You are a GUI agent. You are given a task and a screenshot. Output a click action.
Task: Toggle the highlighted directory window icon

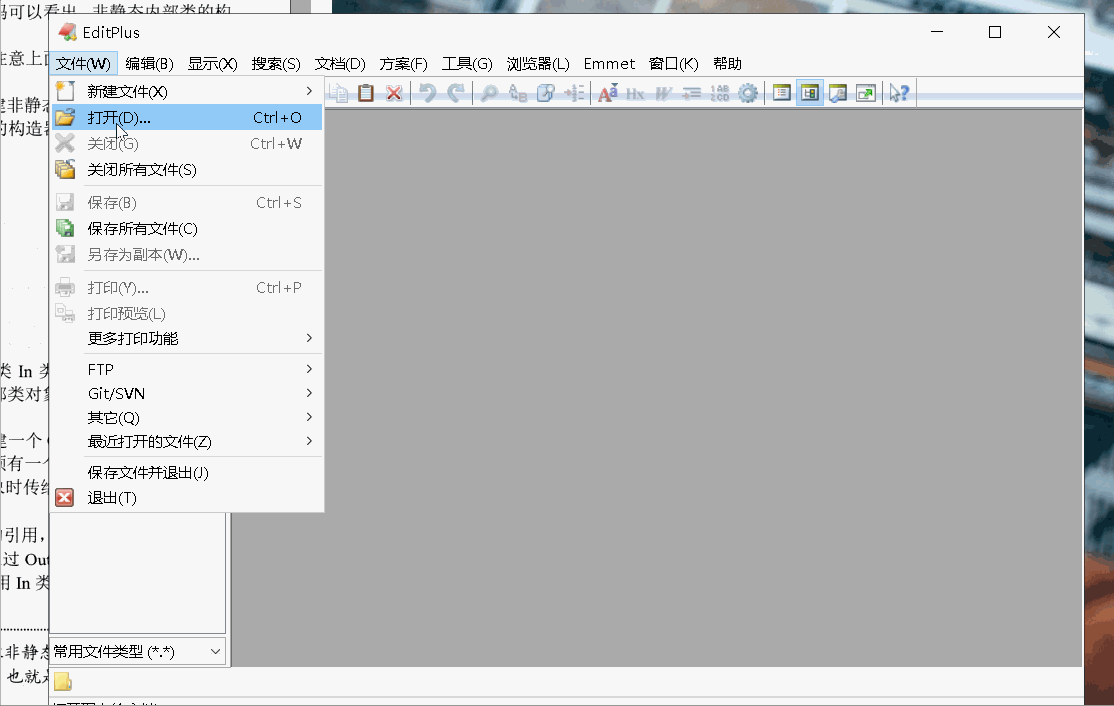tap(810, 93)
